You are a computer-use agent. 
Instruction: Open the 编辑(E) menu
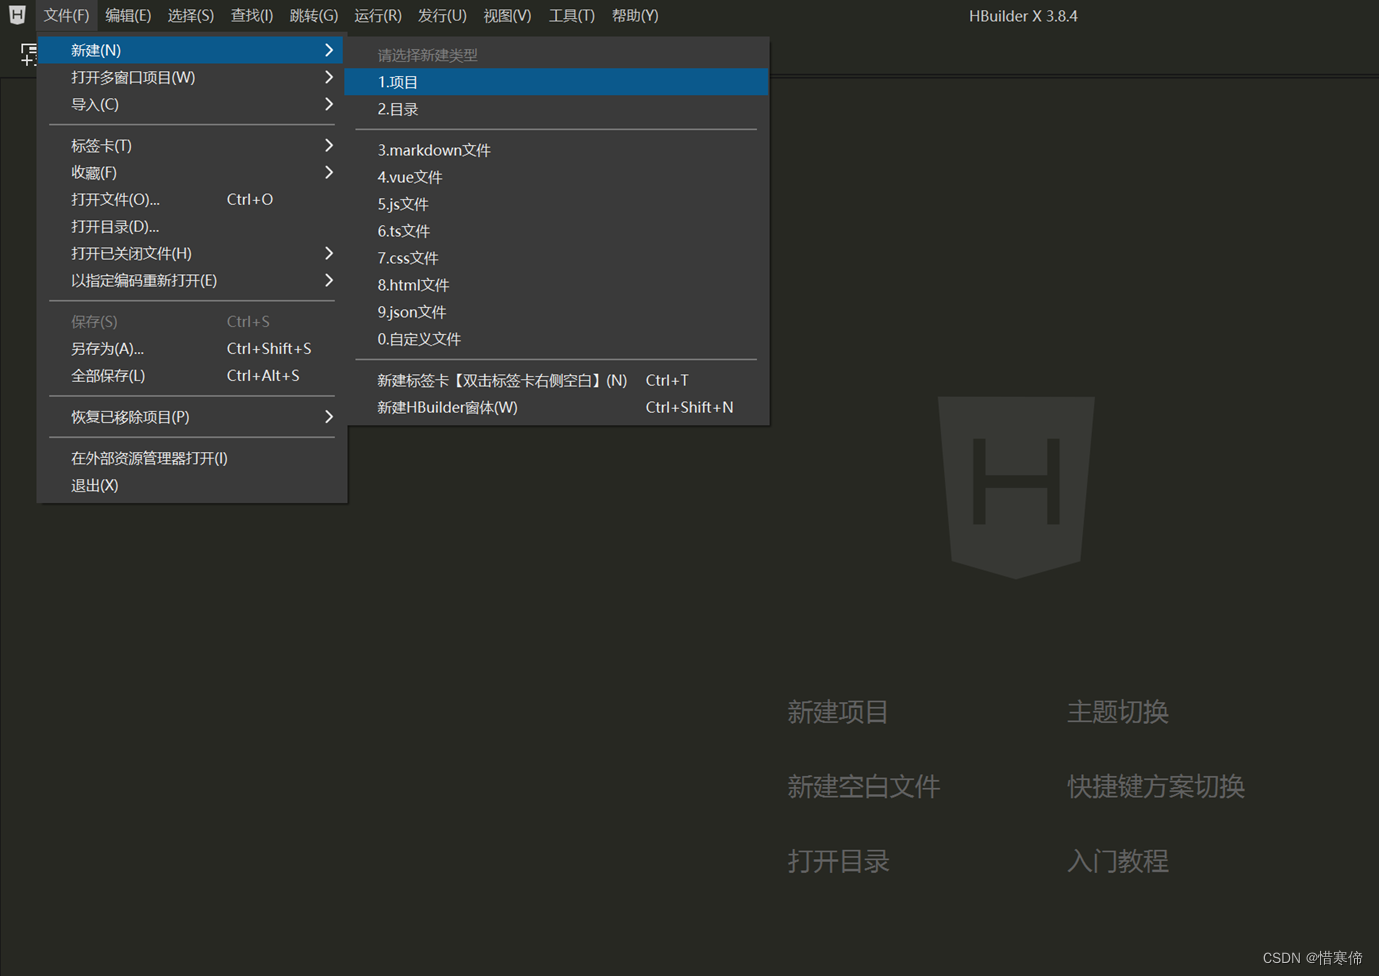point(128,15)
